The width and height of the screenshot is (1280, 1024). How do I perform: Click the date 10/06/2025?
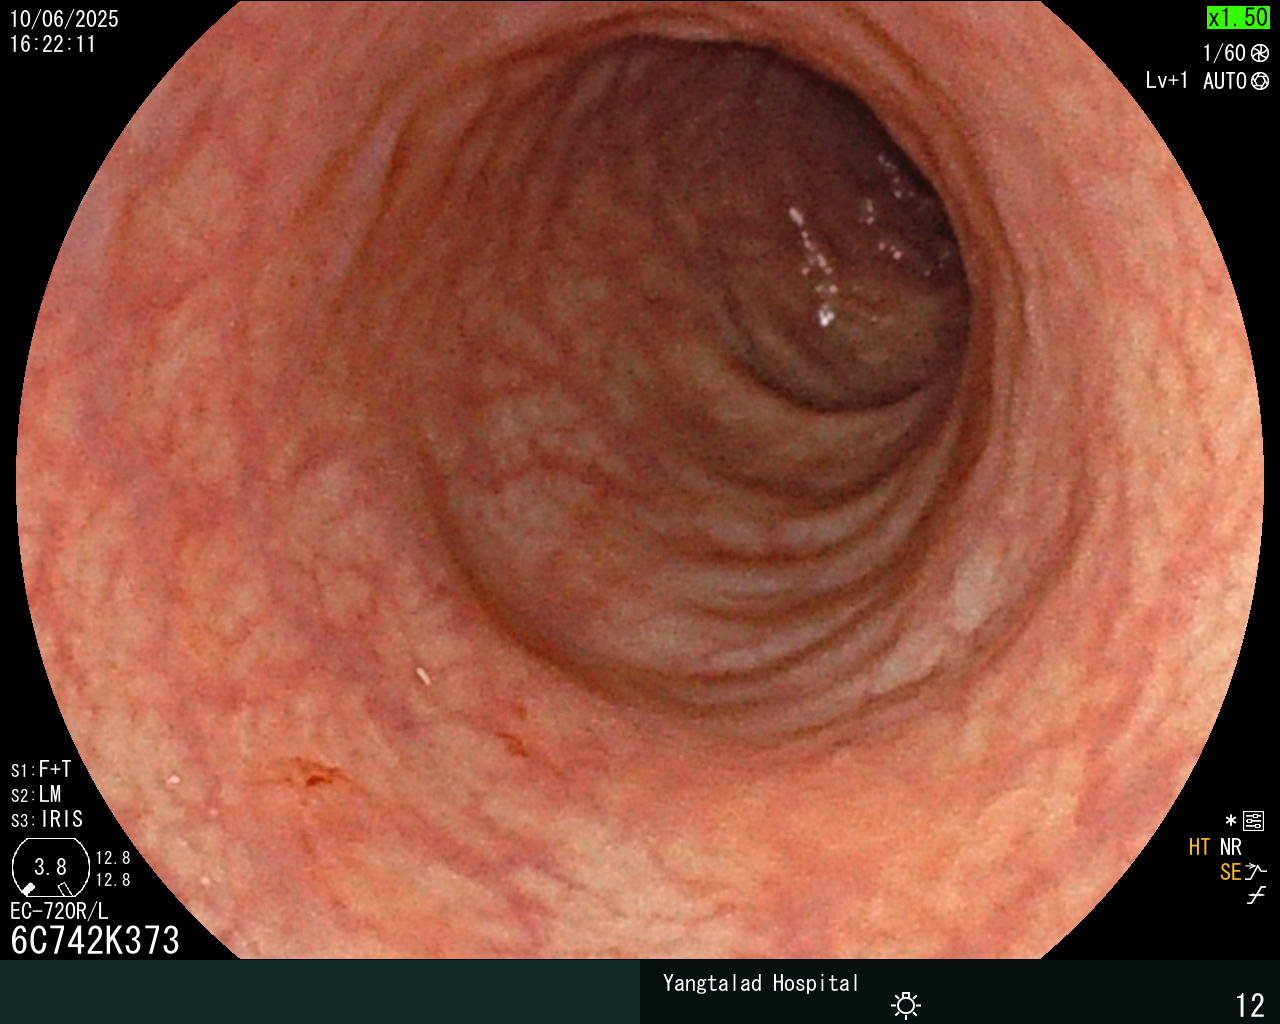coord(64,19)
